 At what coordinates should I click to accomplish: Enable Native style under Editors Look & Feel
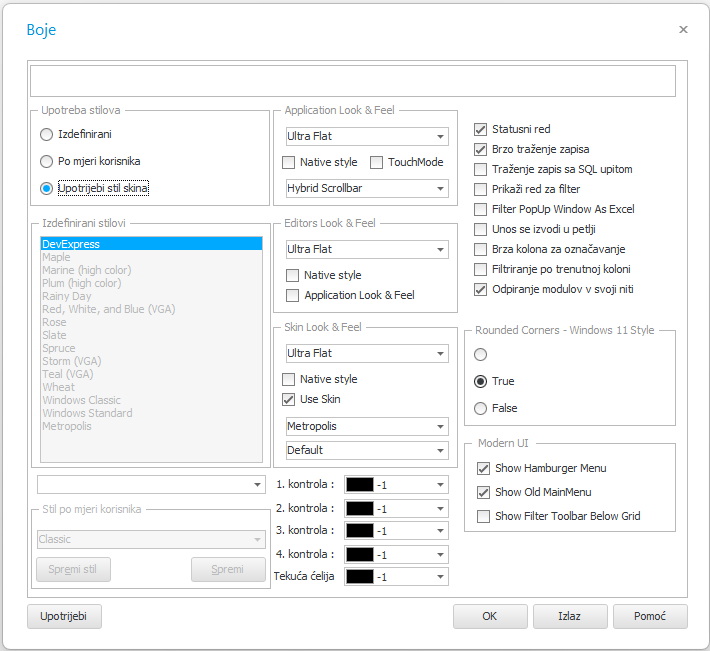click(x=293, y=275)
